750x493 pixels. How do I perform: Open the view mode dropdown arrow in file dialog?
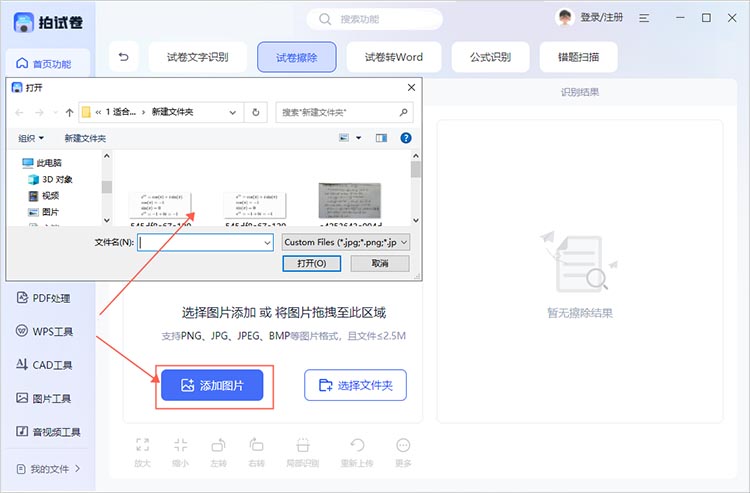[x=357, y=138]
